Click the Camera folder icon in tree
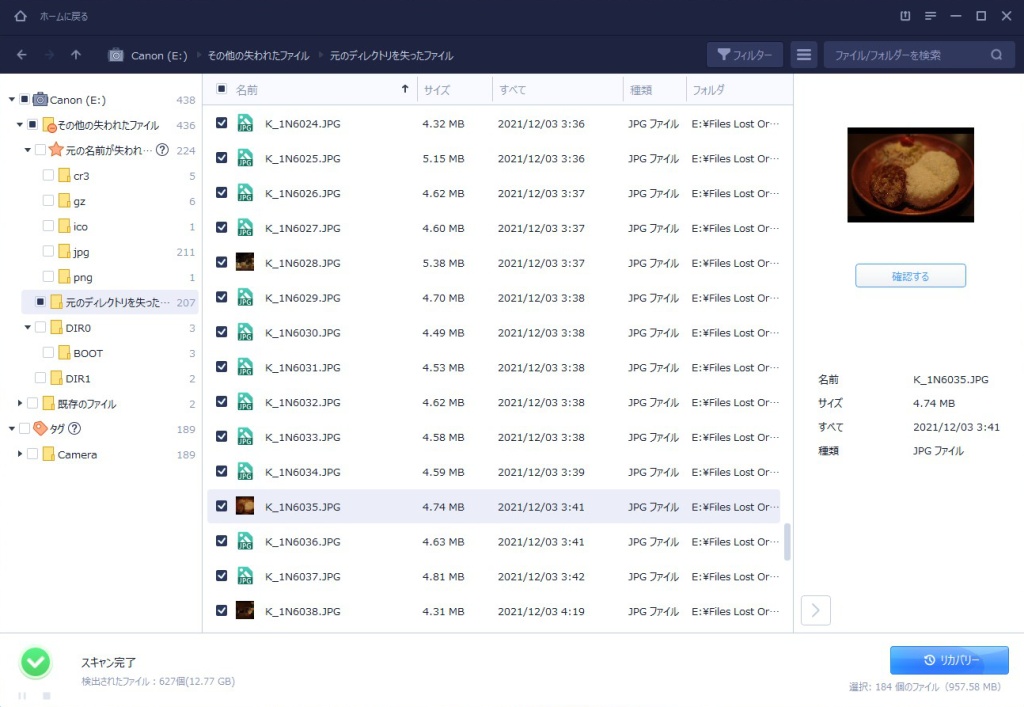 point(48,454)
